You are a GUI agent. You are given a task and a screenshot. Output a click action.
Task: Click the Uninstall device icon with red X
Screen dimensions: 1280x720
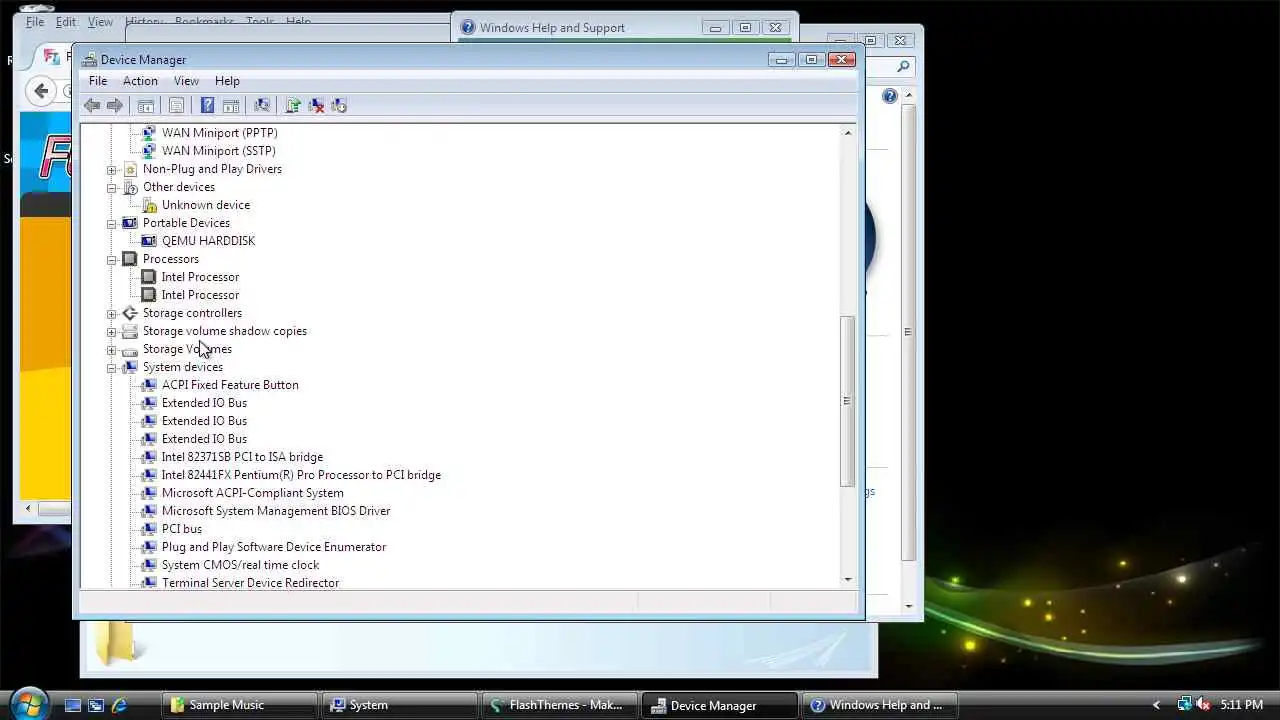pos(316,105)
